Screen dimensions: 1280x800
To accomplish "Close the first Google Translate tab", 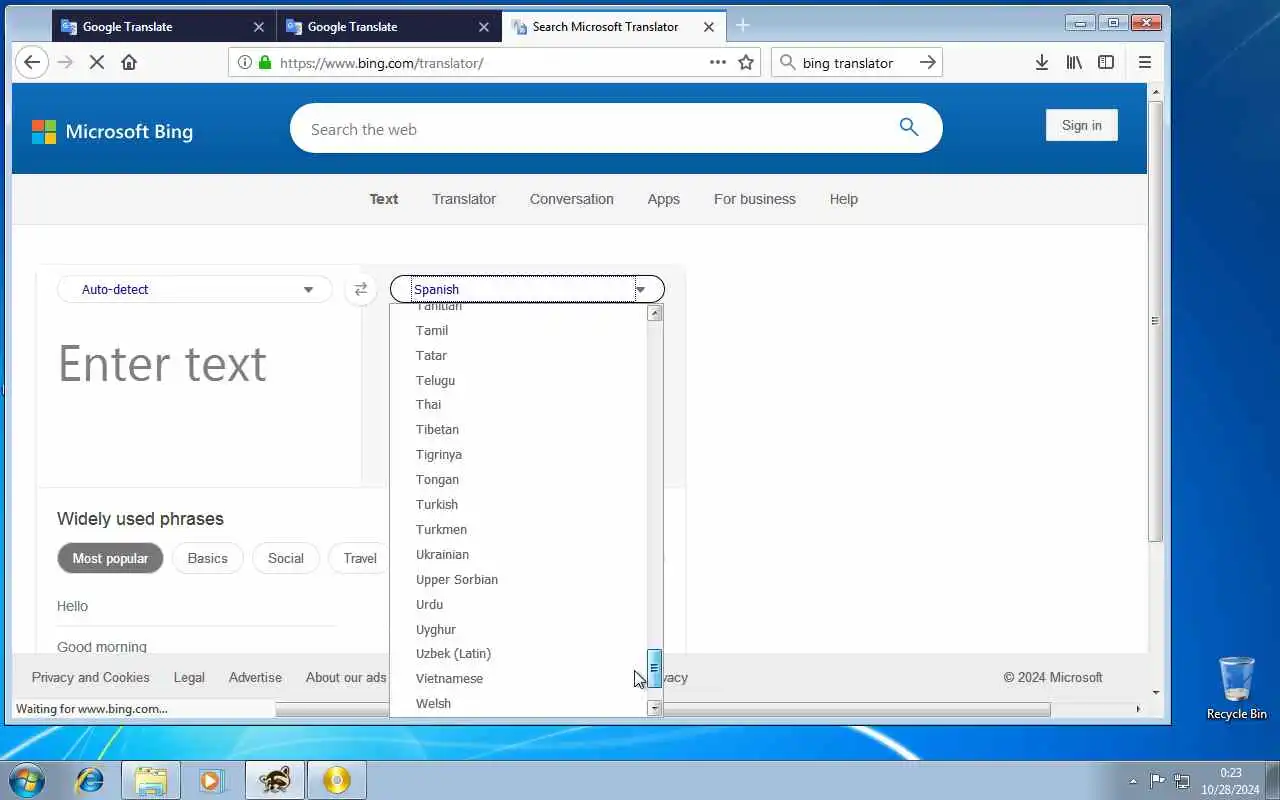I will (259, 27).
